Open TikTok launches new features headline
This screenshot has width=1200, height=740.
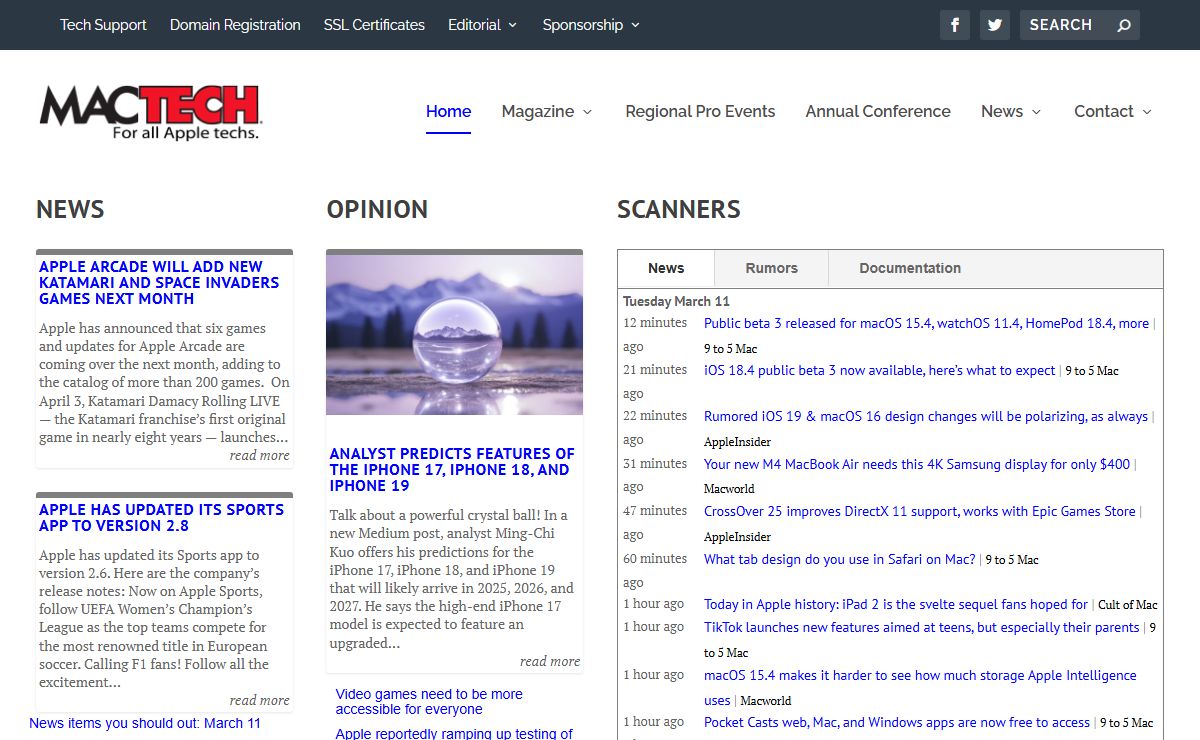pyautogui.click(x=922, y=627)
